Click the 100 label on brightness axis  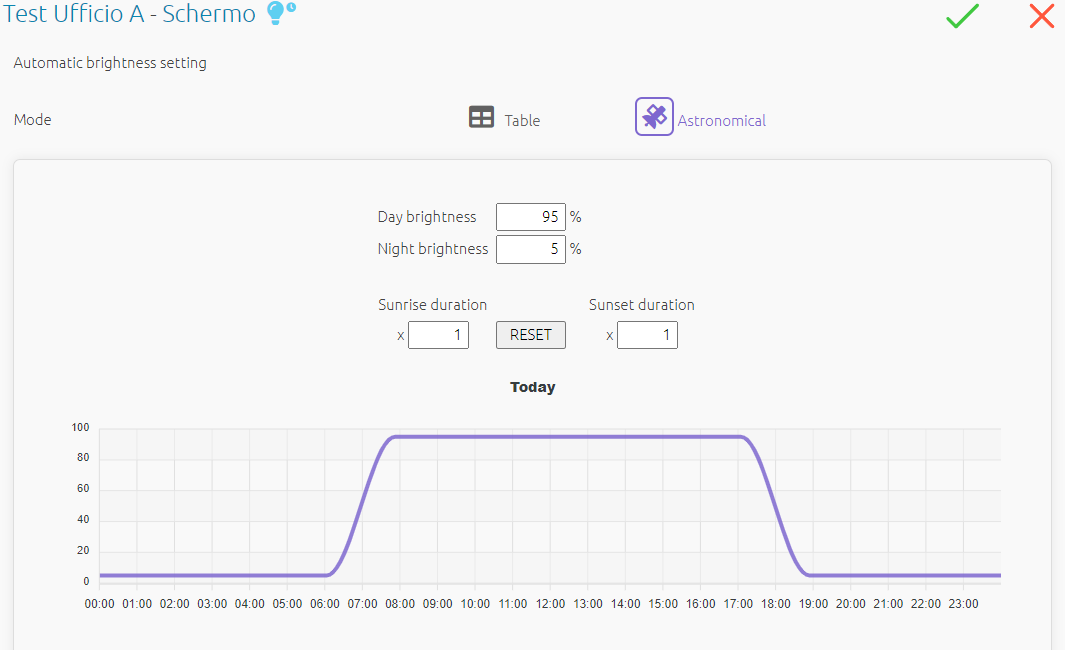(80, 428)
